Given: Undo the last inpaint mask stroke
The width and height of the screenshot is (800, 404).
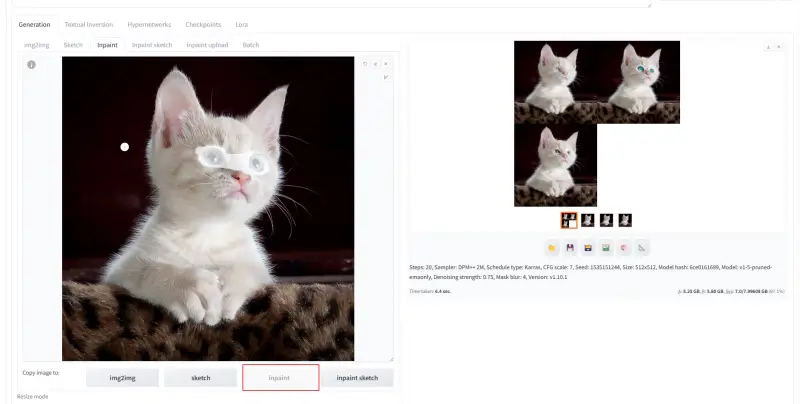Looking at the screenshot, I should point(365,64).
